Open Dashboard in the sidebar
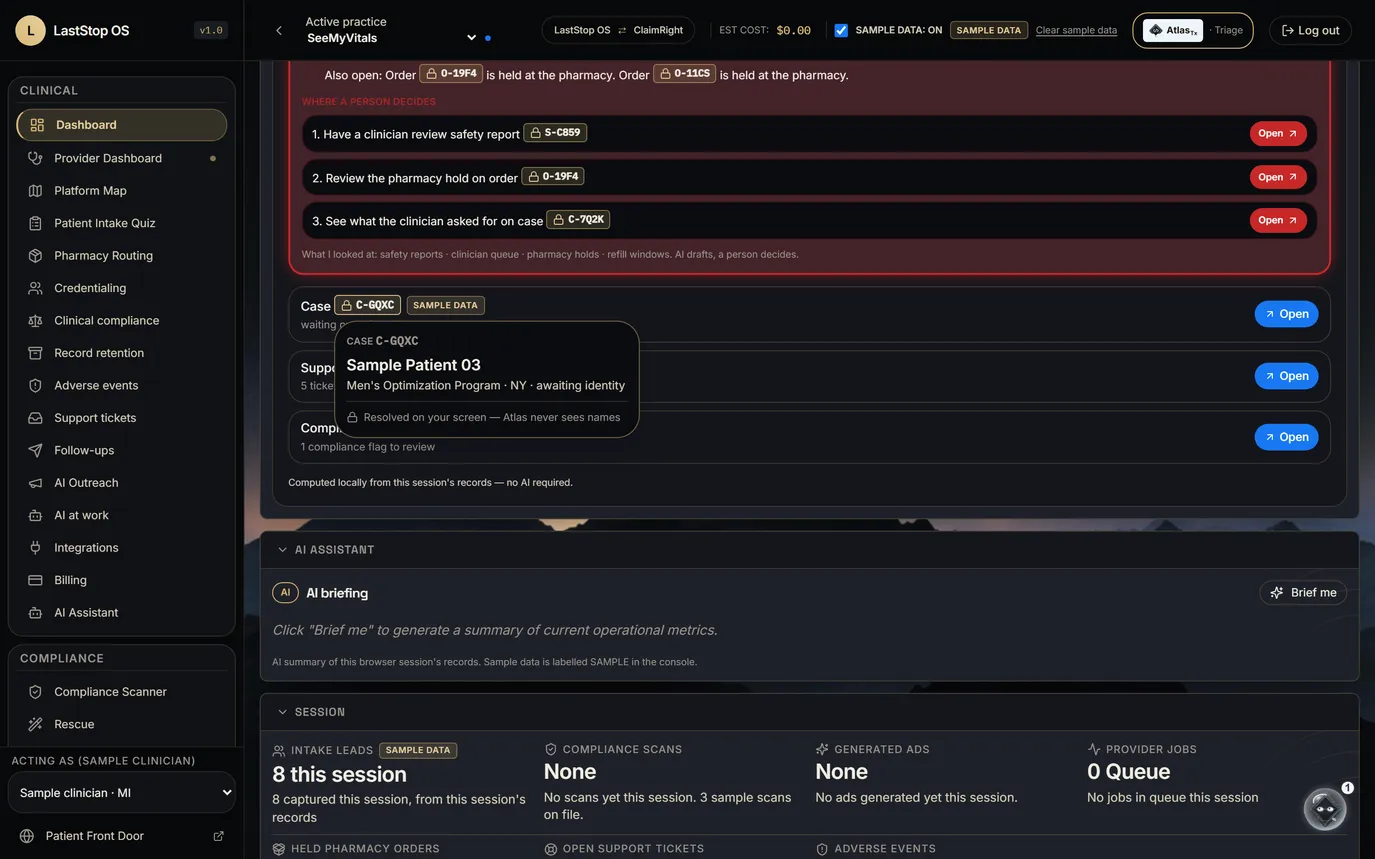This screenshot has width=1375, height=859. click(x=121, y=125)
